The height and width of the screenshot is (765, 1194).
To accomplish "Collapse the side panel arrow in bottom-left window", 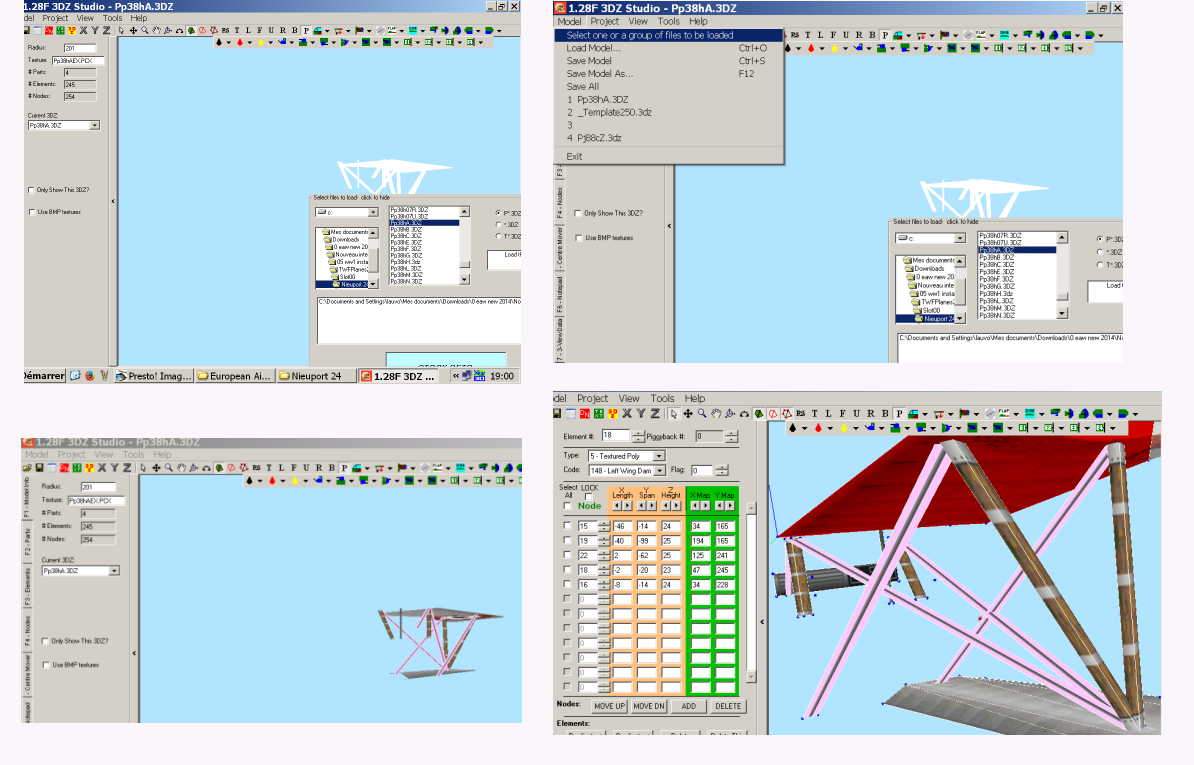I will (x=134, y=652).
